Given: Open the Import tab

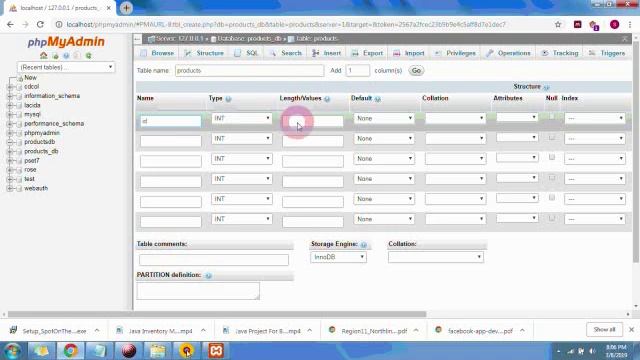Looking at the screenshot, I should [409, 53].
